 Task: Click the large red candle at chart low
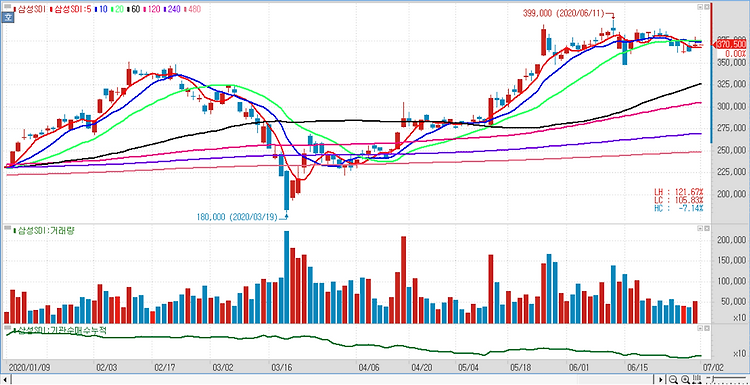point(292,189)
